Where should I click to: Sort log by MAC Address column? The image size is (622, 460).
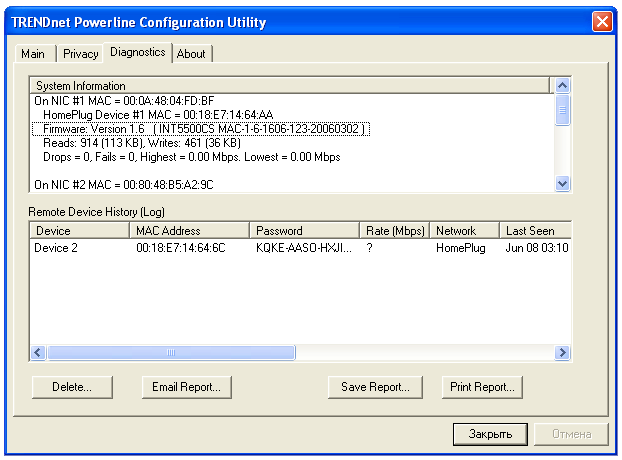pyautogui.click(x=189, y=231)
